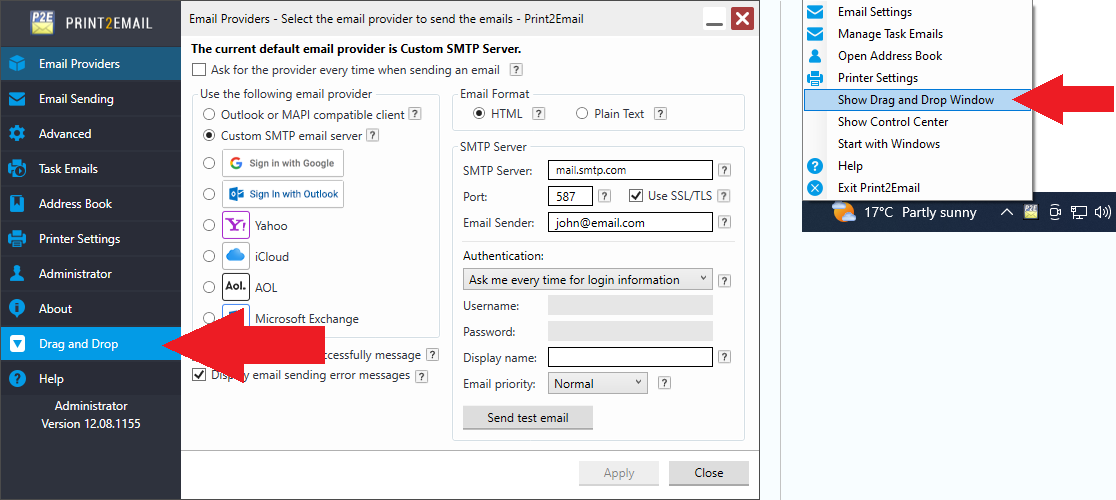This screenshot has width=1116, height=500.
Task: Click the Email Providers cube icon in sidebar
Action: coord(17,64)
